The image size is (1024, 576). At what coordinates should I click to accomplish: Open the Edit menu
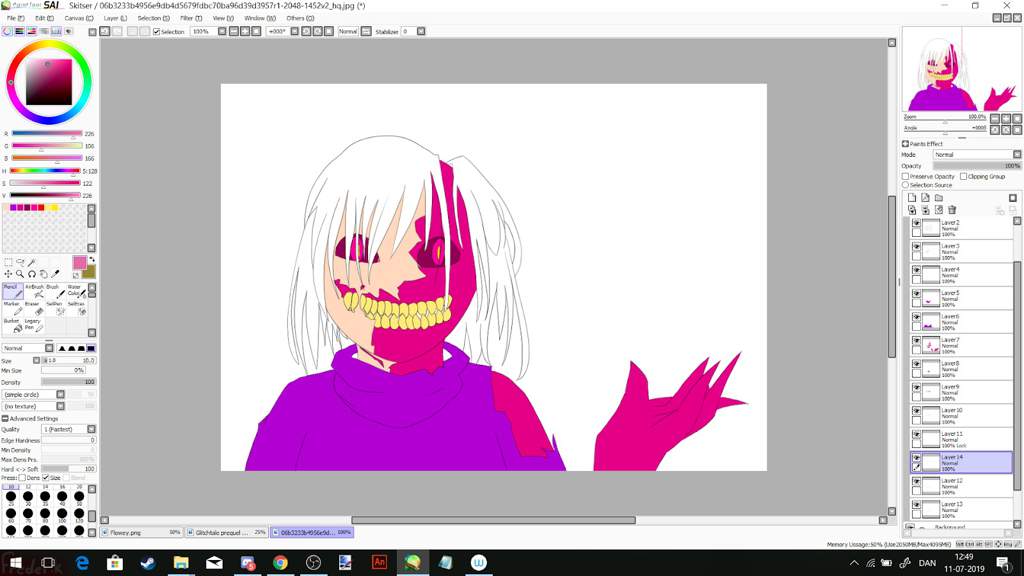tap(44, 18)
